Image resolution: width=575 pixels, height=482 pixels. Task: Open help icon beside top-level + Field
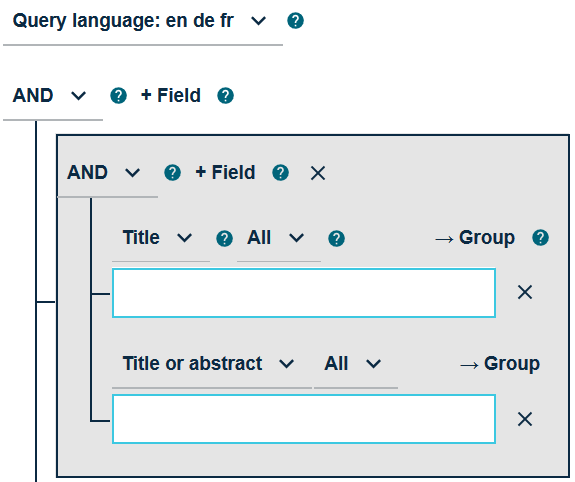coord(226,96)
